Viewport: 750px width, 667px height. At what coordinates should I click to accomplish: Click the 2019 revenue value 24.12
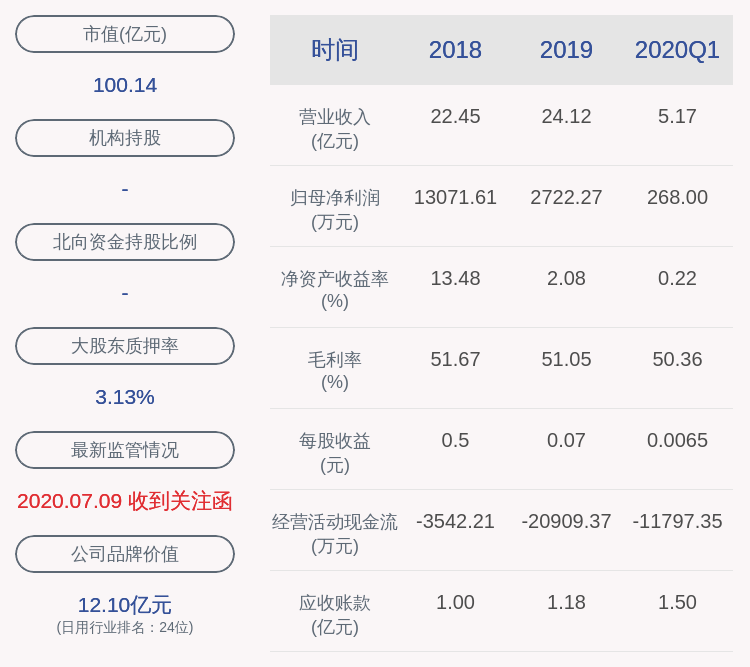pos(566,117)
